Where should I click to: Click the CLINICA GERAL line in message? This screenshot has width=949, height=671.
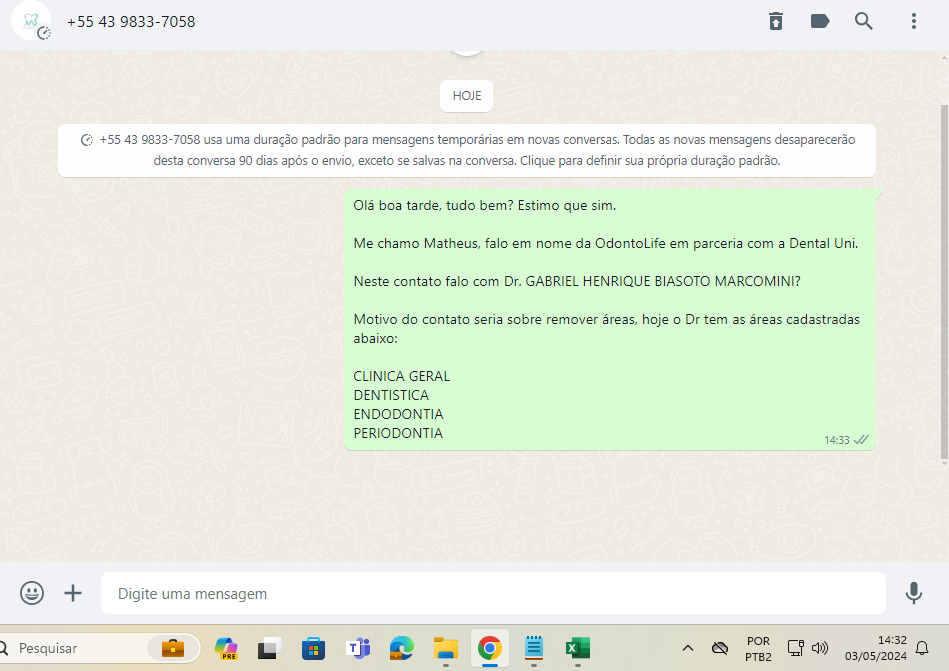(x=402, y=376)
